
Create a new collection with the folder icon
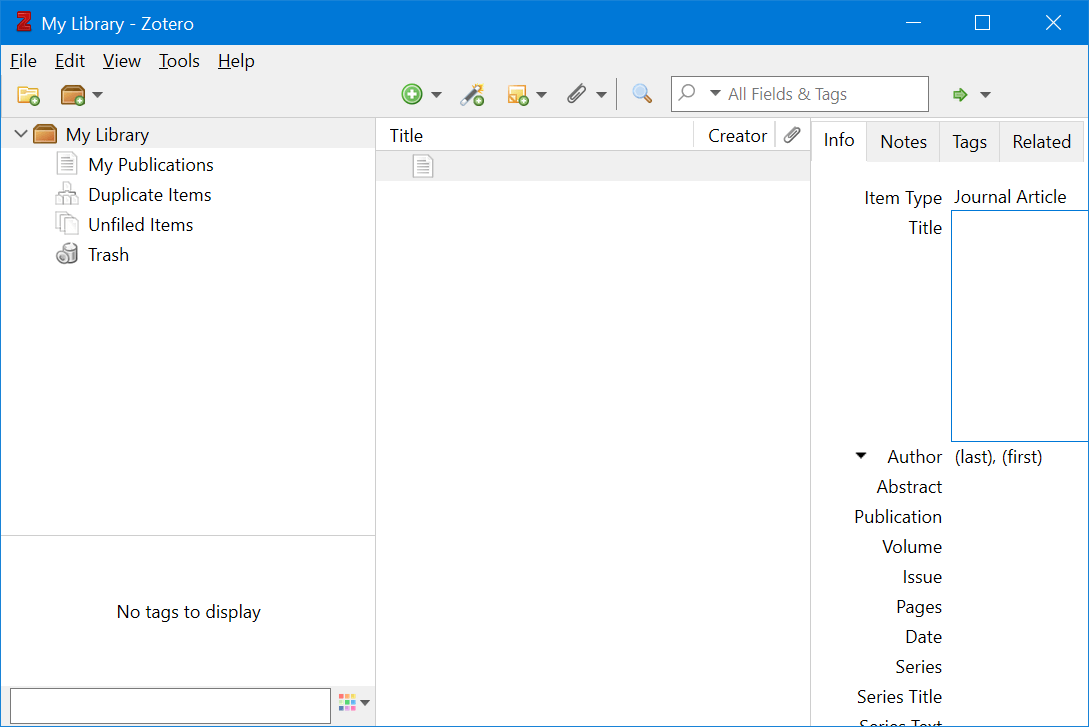coord(28,94)
